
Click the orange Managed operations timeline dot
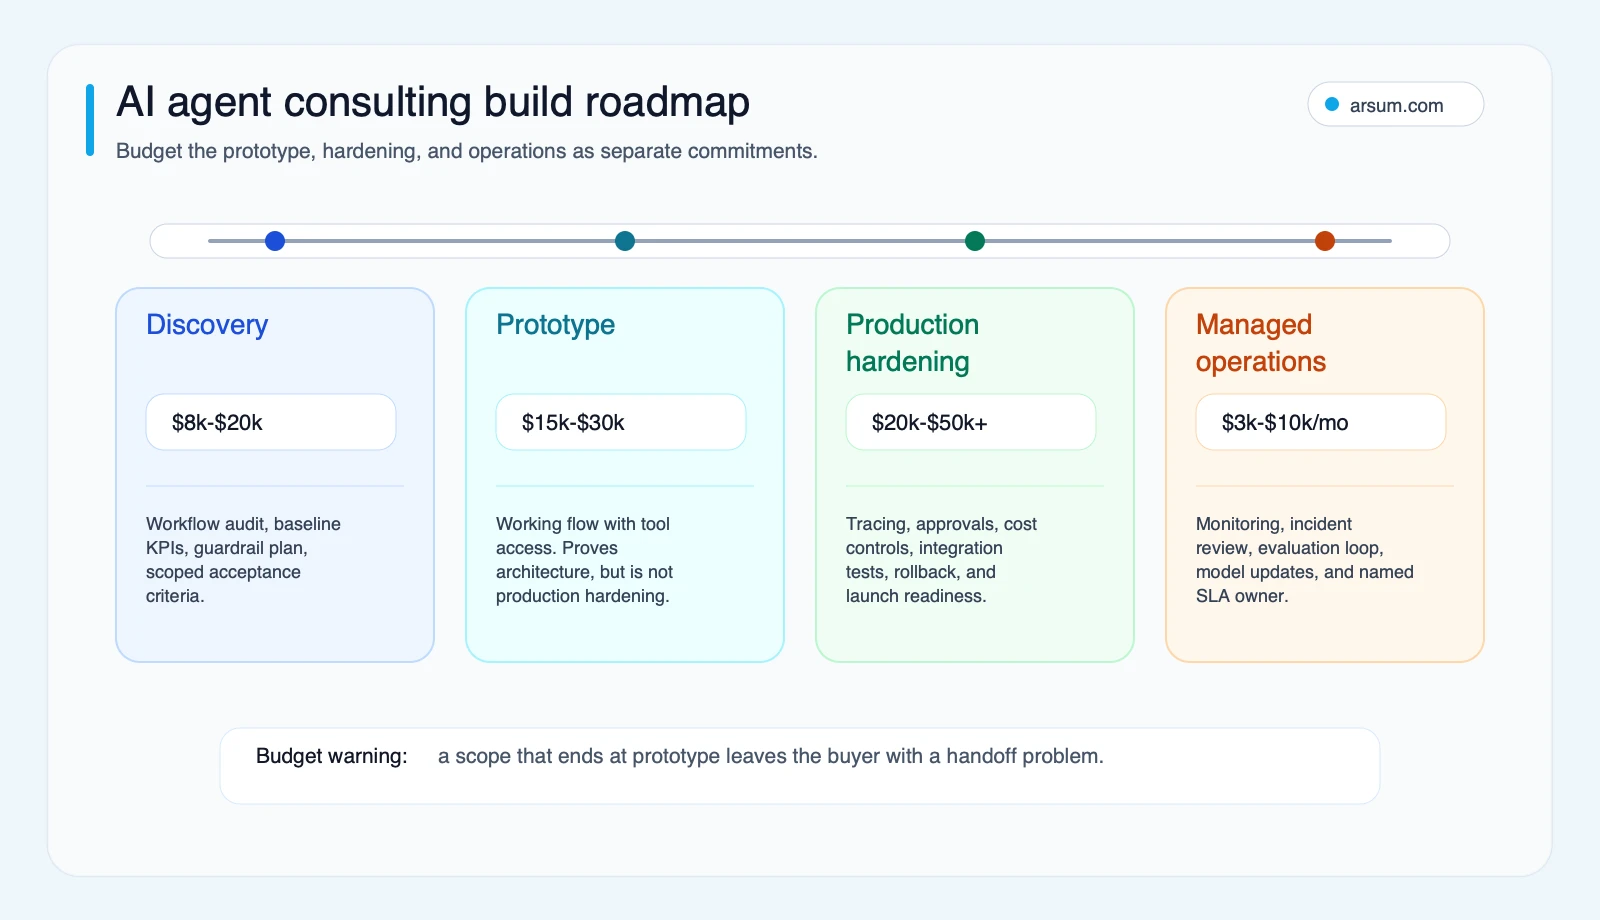(1325, 241)
